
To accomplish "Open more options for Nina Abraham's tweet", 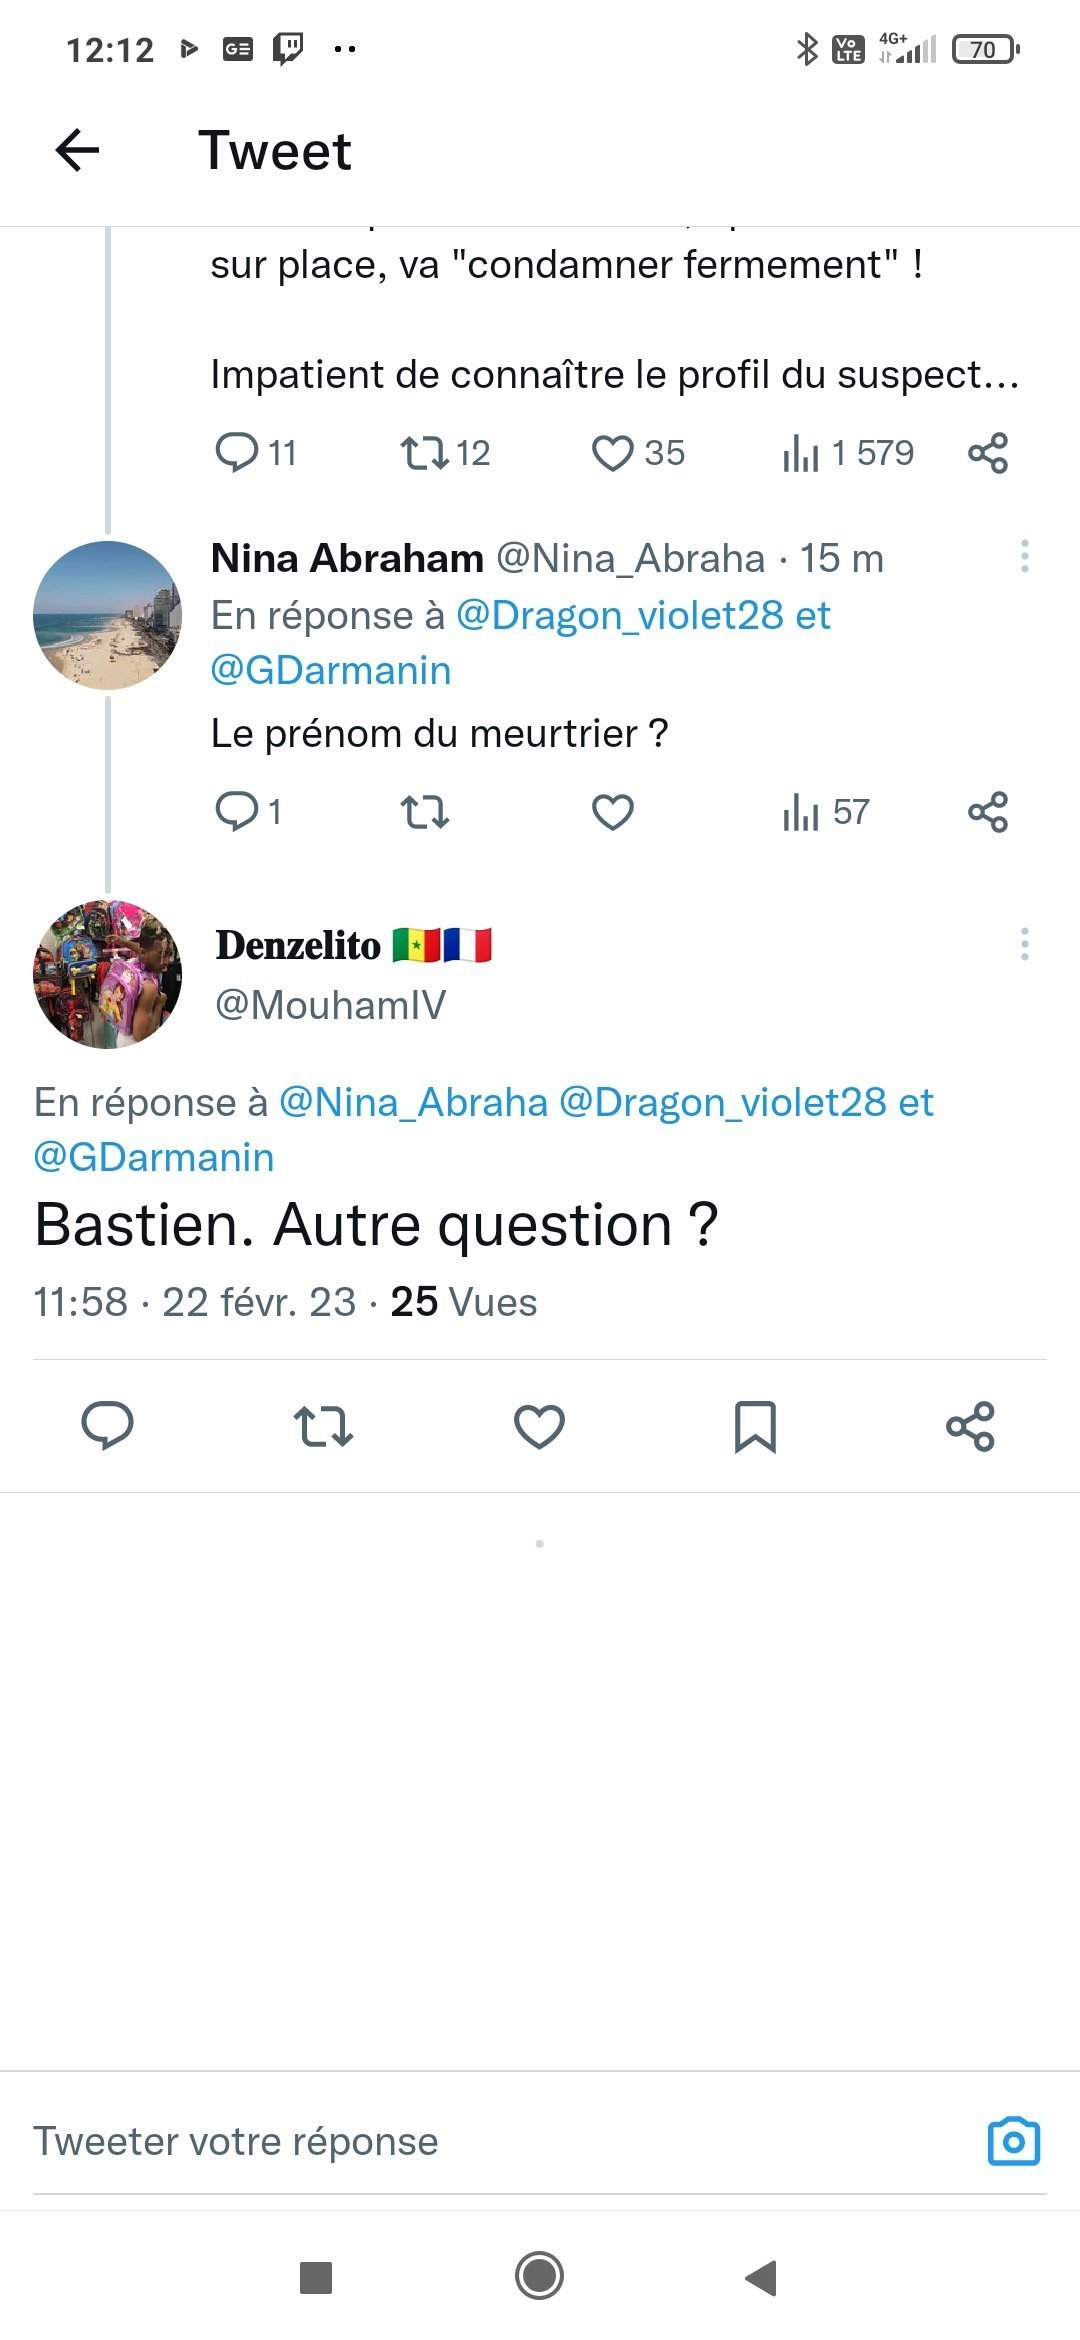I will point(1024,556).
